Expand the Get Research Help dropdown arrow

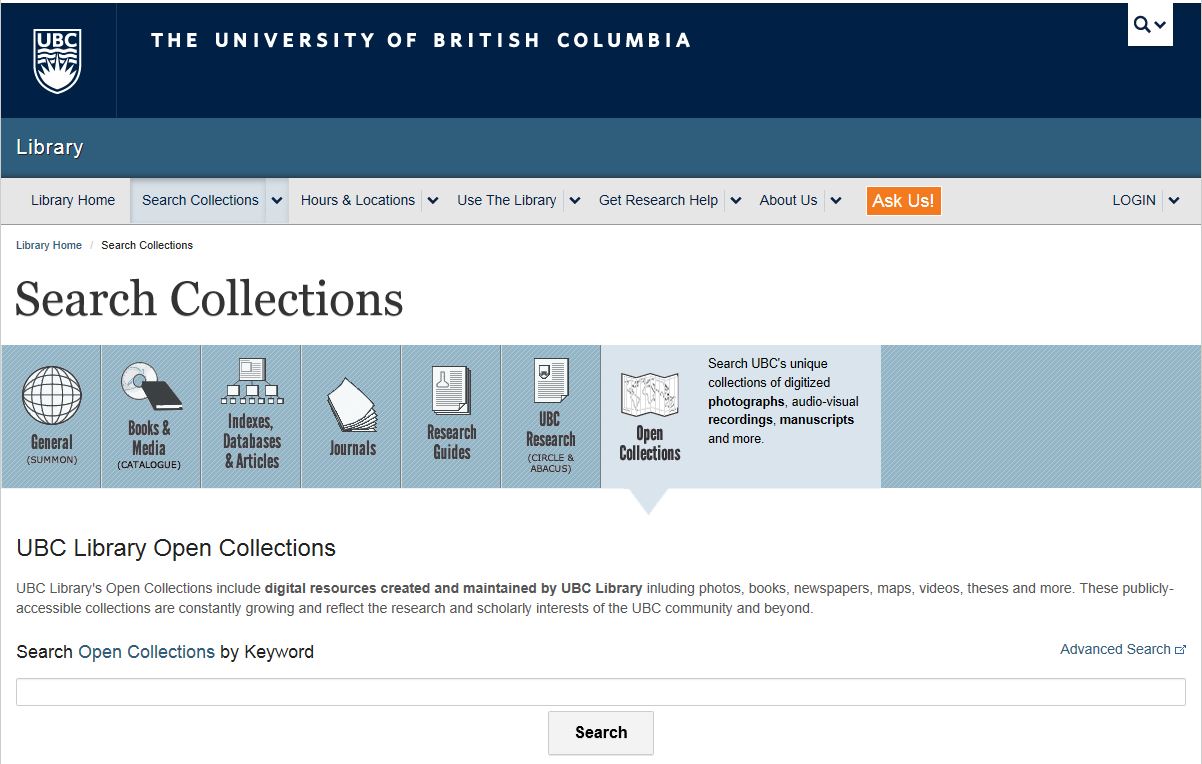[736, 200]
